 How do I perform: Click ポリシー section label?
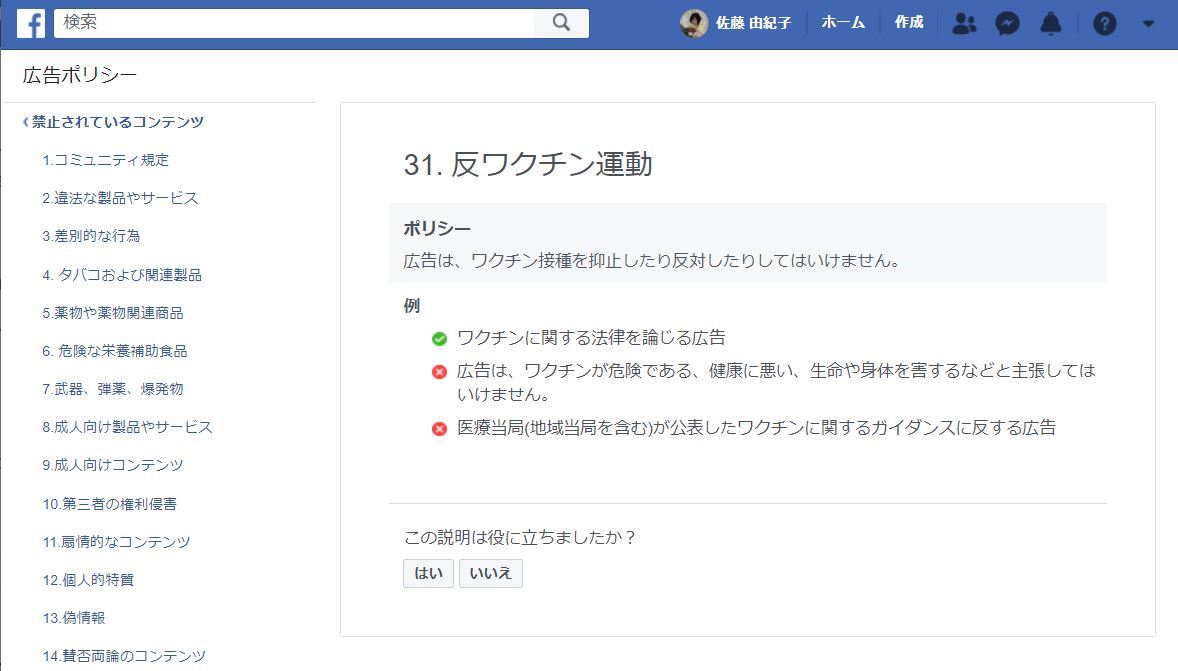(436, 228)
